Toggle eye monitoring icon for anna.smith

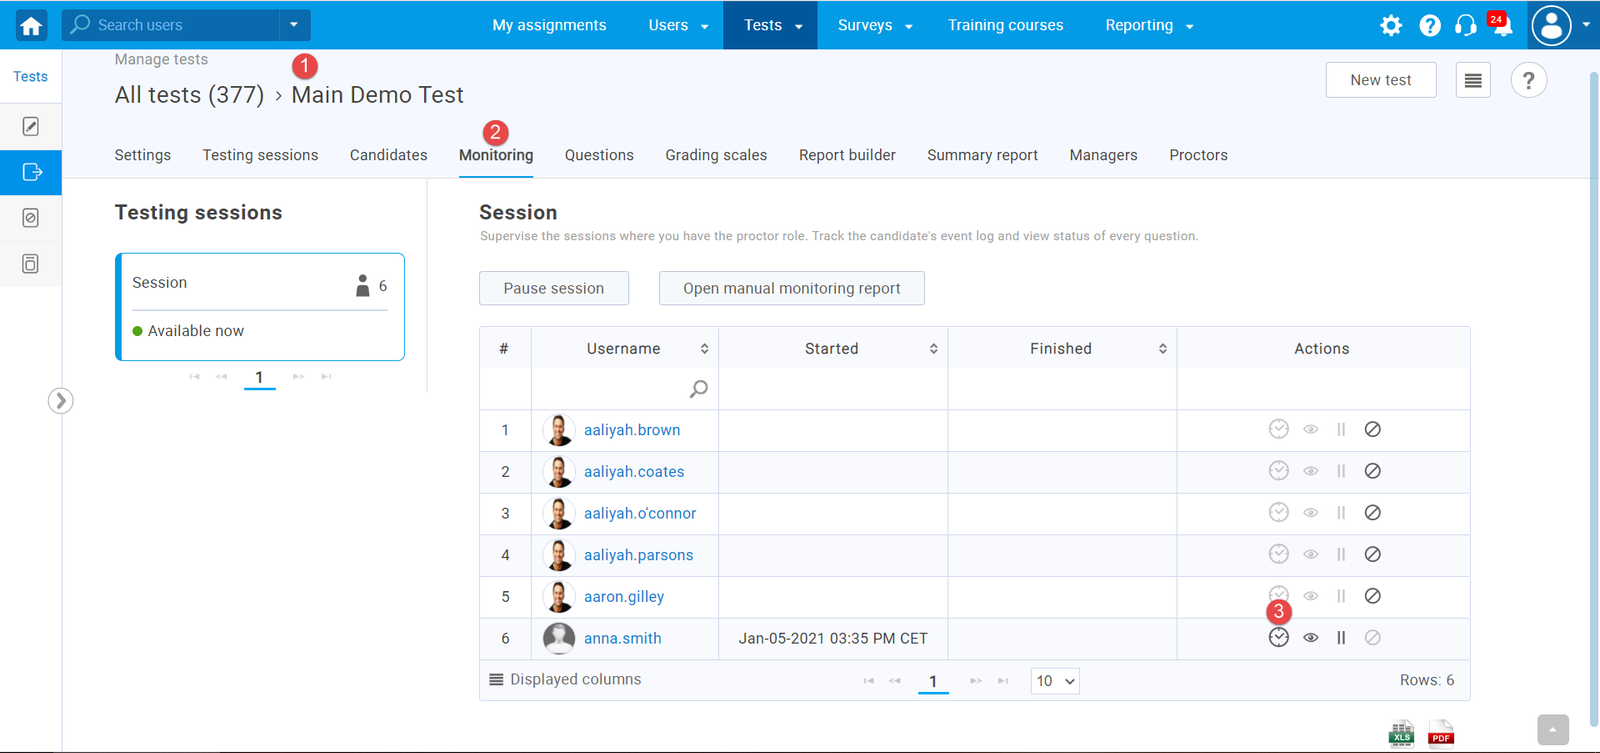[1311, 638]
